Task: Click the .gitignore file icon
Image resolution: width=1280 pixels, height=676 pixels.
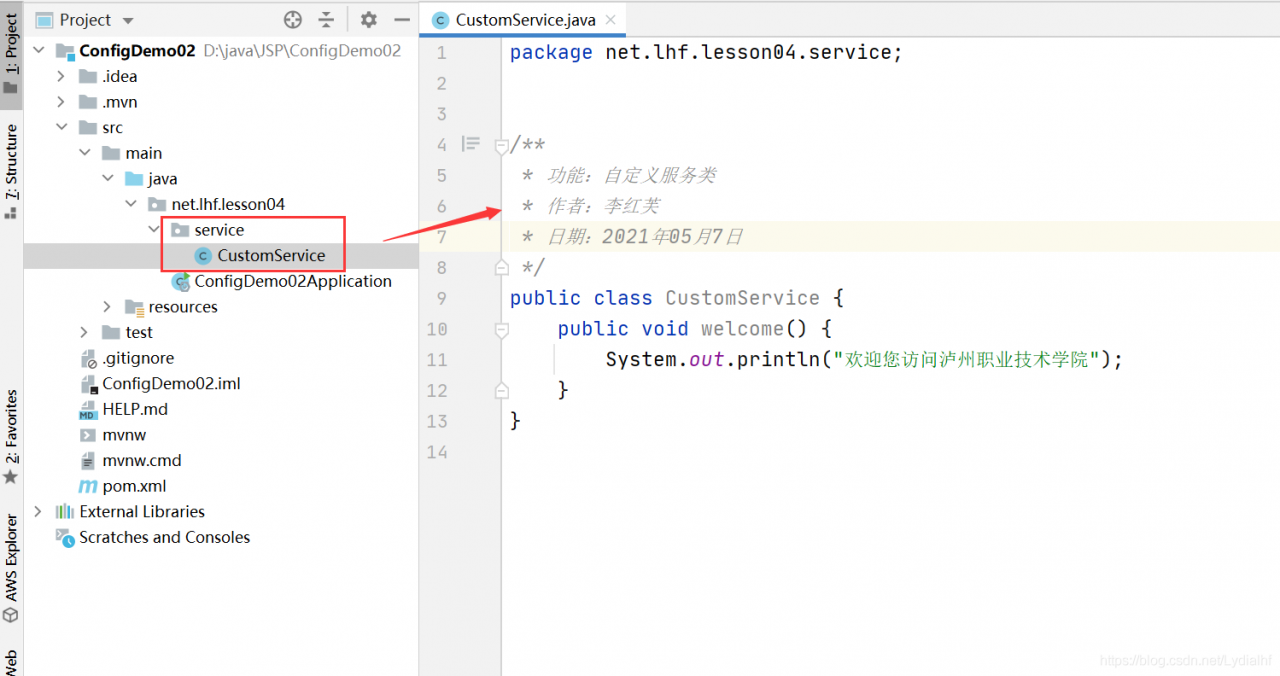Action: [x=88, y=358]
